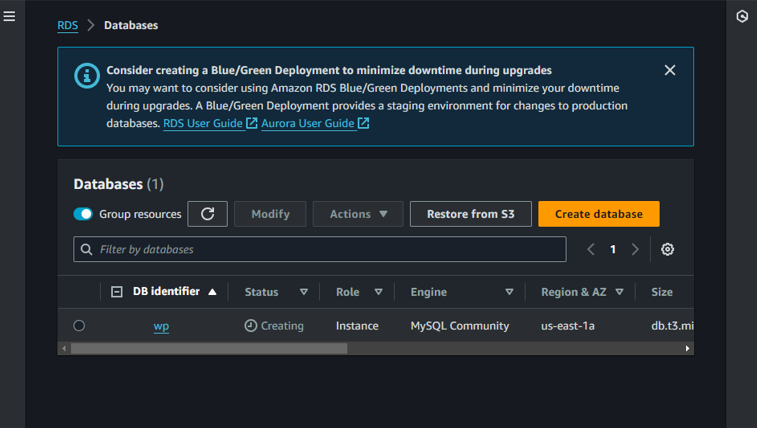Click the RDS breadcrumb link
This screenshot has width=757, height=428.
(x=68, y=25)
